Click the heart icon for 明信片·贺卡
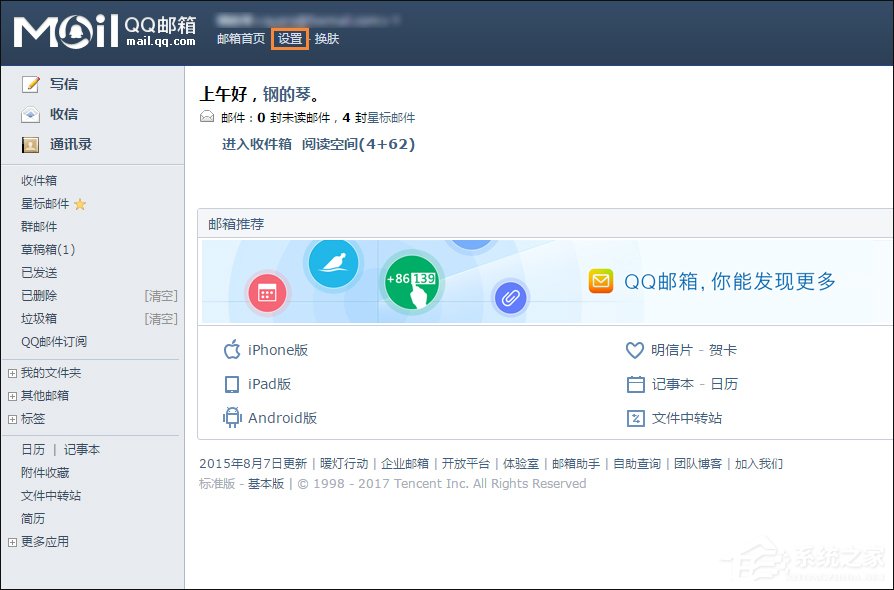This screenshot has width=894, height=590. (635, 350)
